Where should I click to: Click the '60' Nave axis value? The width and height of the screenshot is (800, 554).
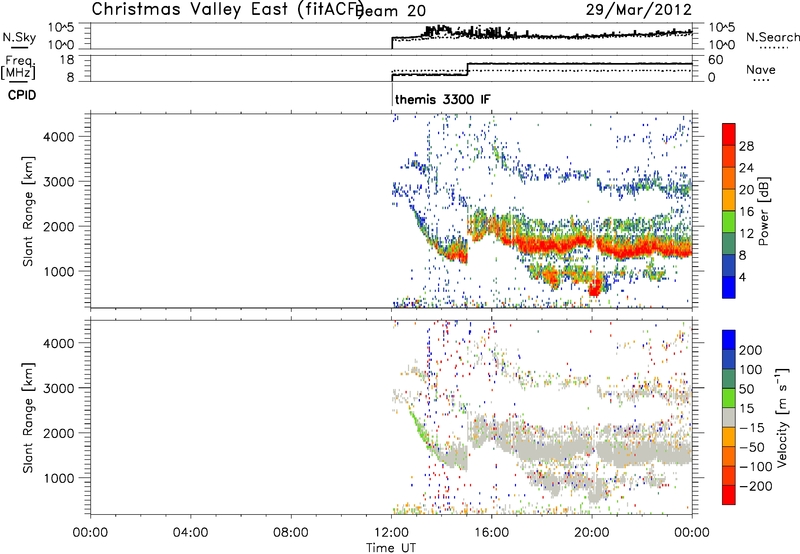[x=716, y=60]
